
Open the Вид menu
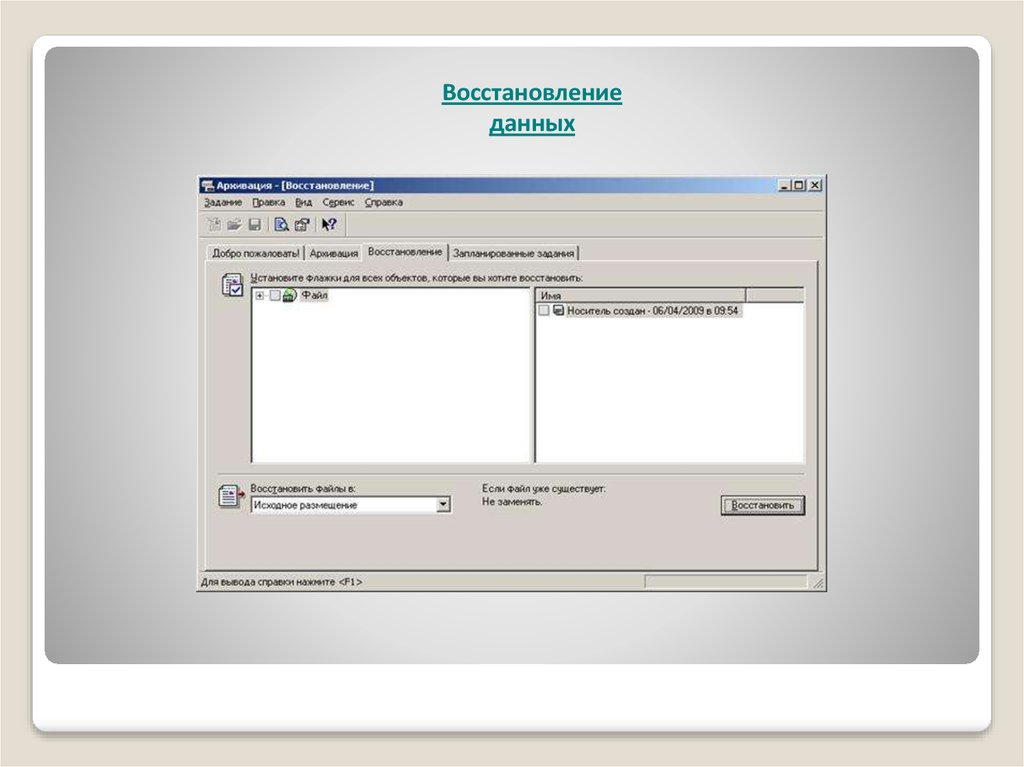pyautogui.click(x=304, y=203)
